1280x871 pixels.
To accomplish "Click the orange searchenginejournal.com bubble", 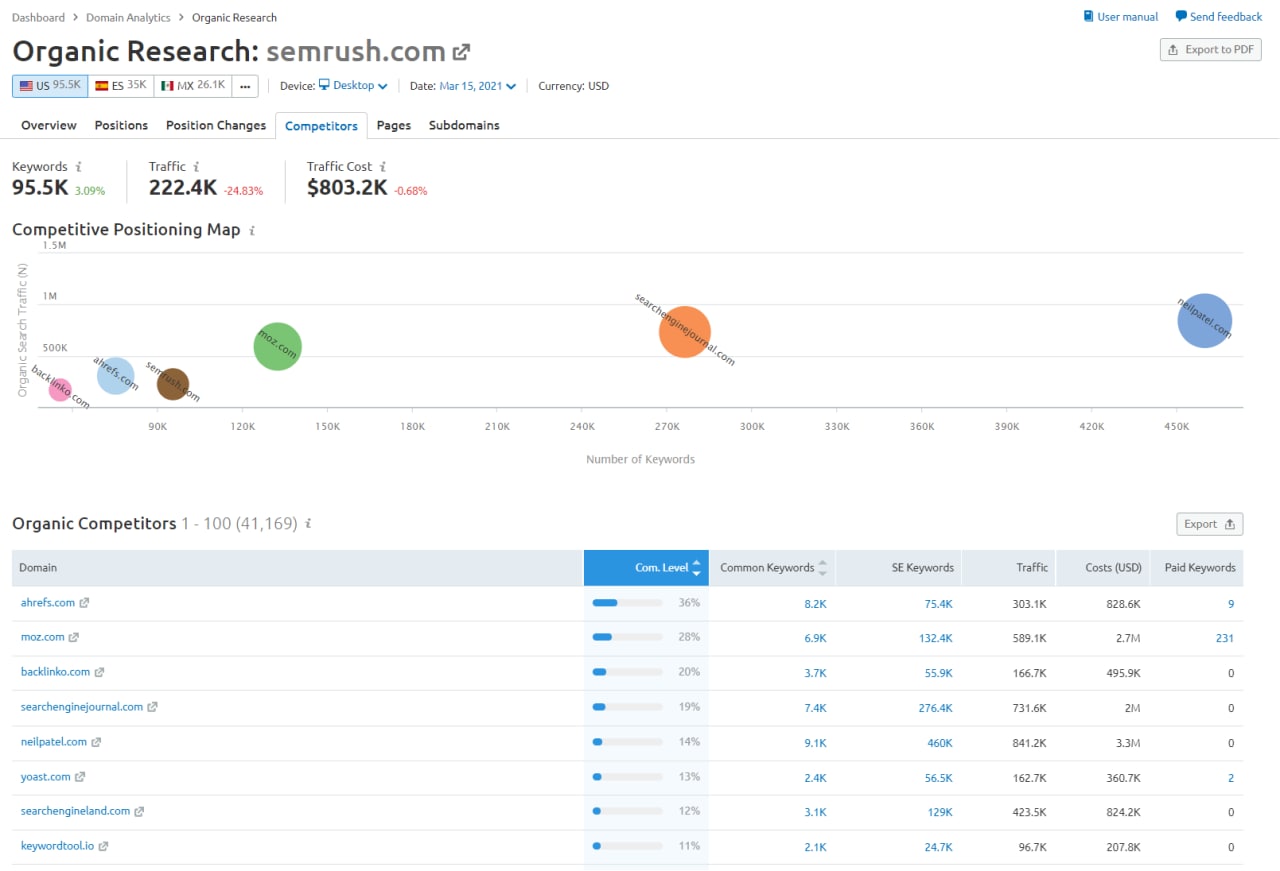I will 685,332.
